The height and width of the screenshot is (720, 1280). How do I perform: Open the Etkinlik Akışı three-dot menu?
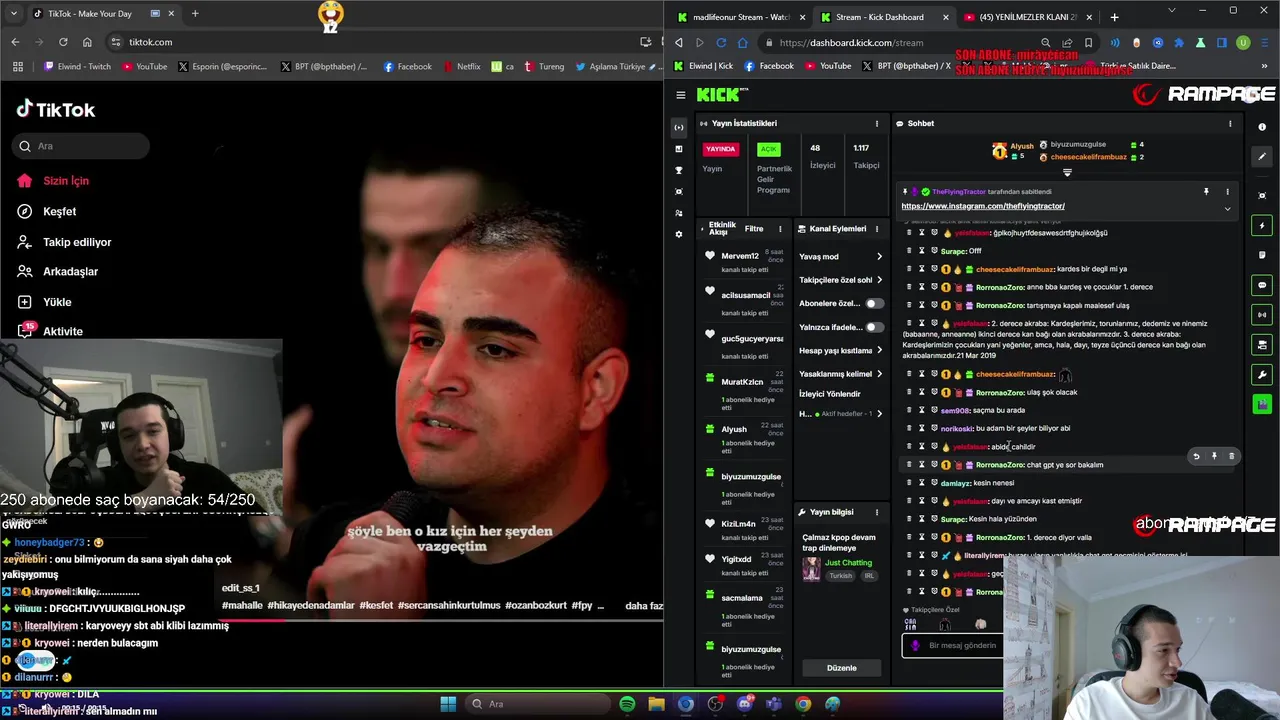pos(780,229)
